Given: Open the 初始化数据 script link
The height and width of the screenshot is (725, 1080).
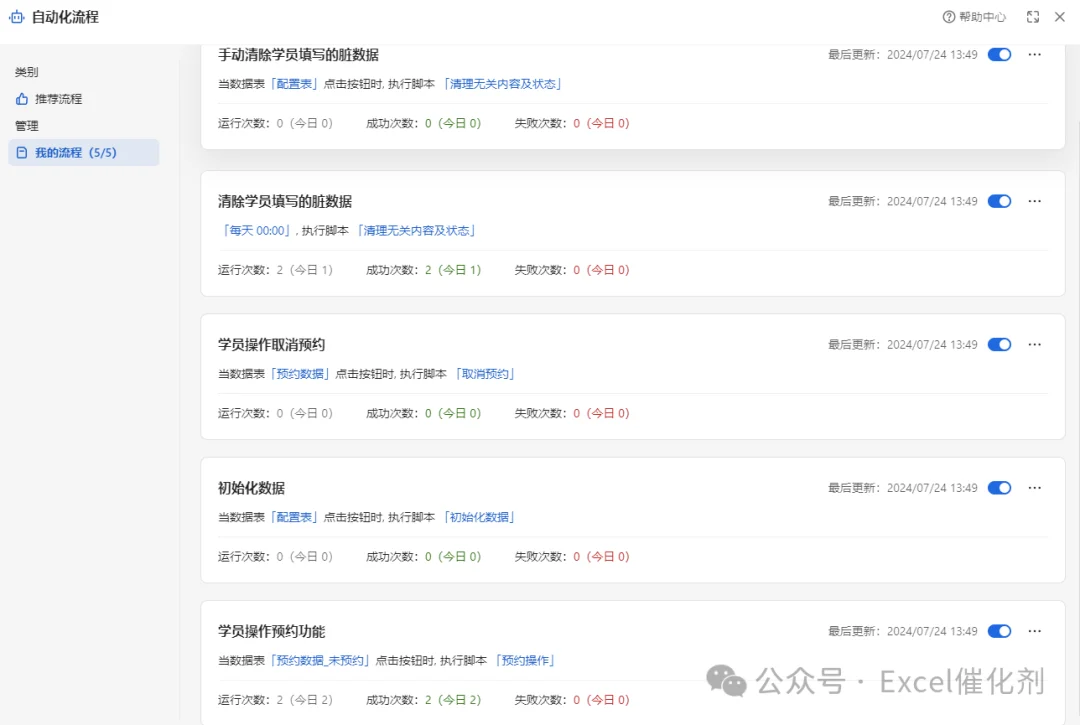Looking at the screenshot, I should pos(479,517).
